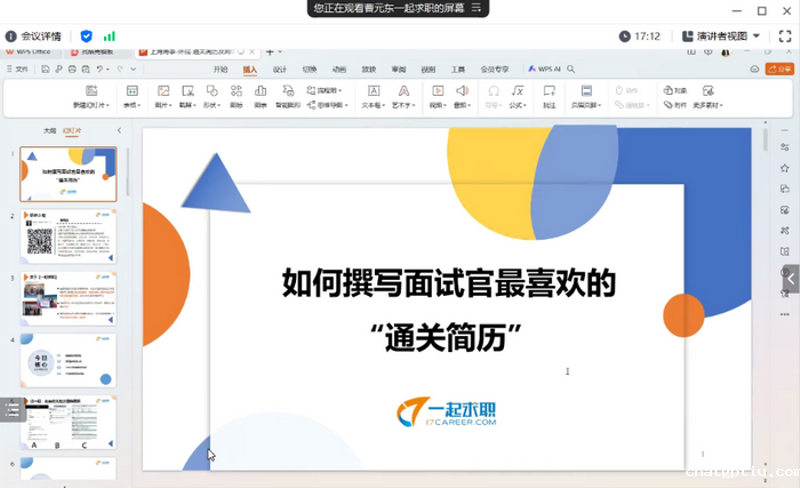The width and height of the screenshot is (800, 488).
Task: Switch to the Slide Show (放映) ribbon tab
Action: [x=368, y=69]
